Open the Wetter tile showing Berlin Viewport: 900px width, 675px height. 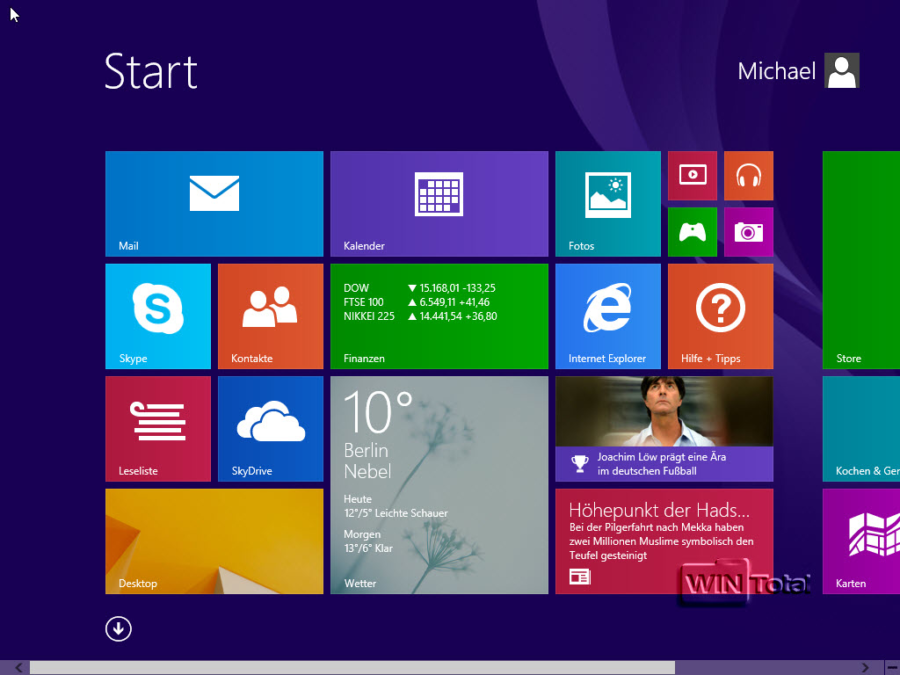pos(439,485)
